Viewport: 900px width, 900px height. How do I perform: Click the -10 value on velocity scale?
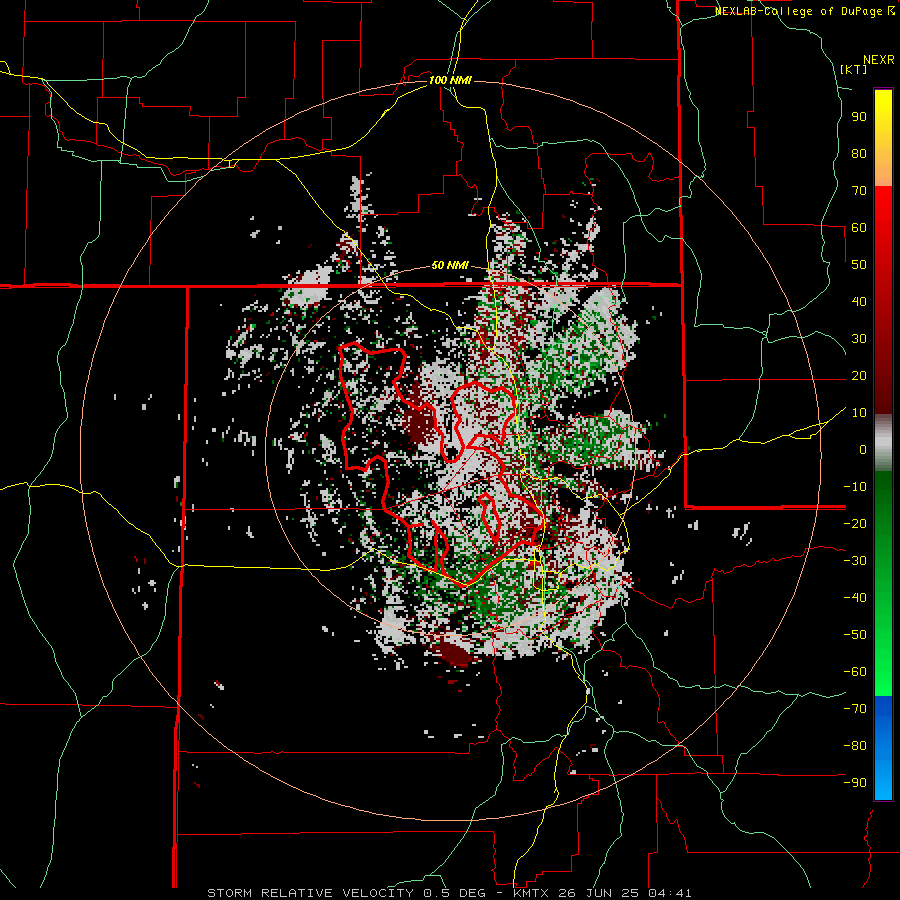click(x=855, y=487)
